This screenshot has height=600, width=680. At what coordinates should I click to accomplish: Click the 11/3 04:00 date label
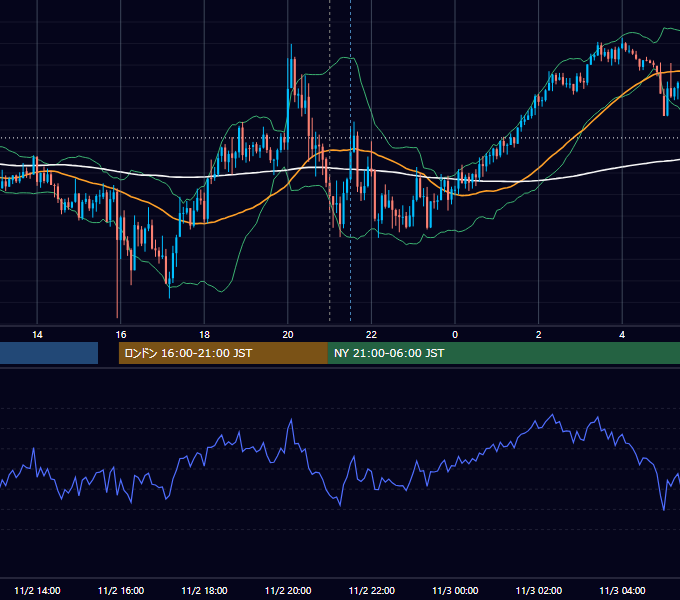[622, 590]
